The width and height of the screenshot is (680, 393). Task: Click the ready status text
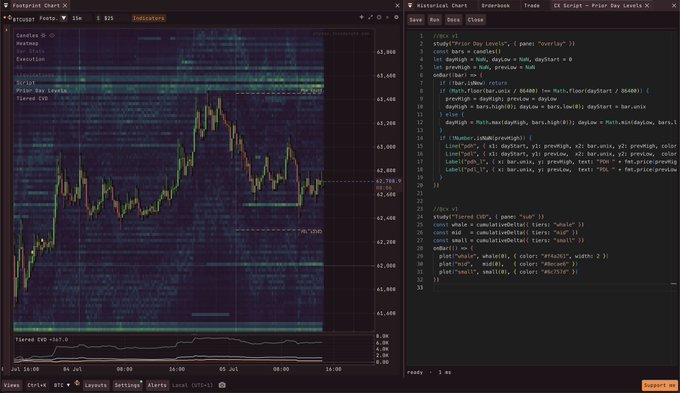pos(415,372)
